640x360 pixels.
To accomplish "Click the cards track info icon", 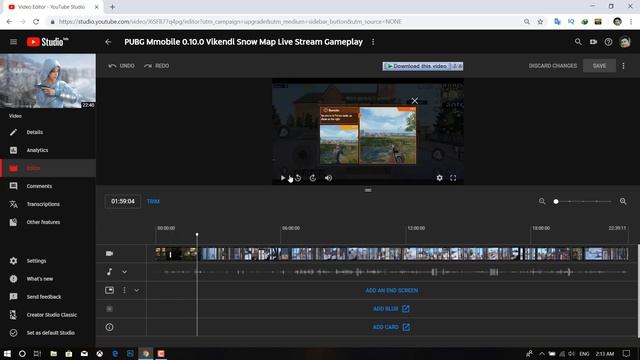I will click(109, 327).
